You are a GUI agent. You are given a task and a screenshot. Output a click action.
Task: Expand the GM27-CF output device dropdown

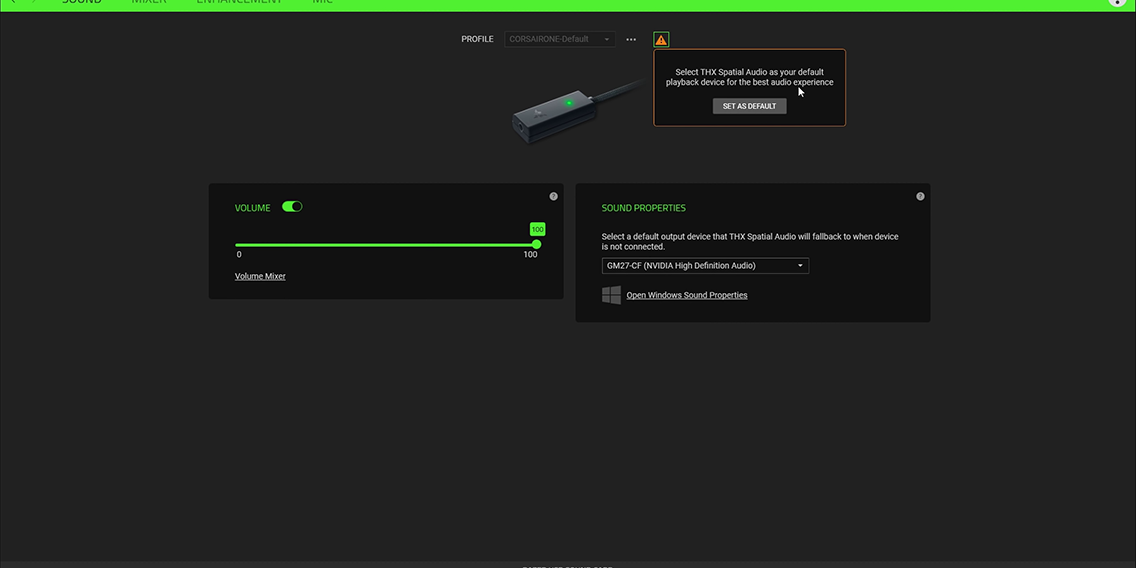click(705, 266)
